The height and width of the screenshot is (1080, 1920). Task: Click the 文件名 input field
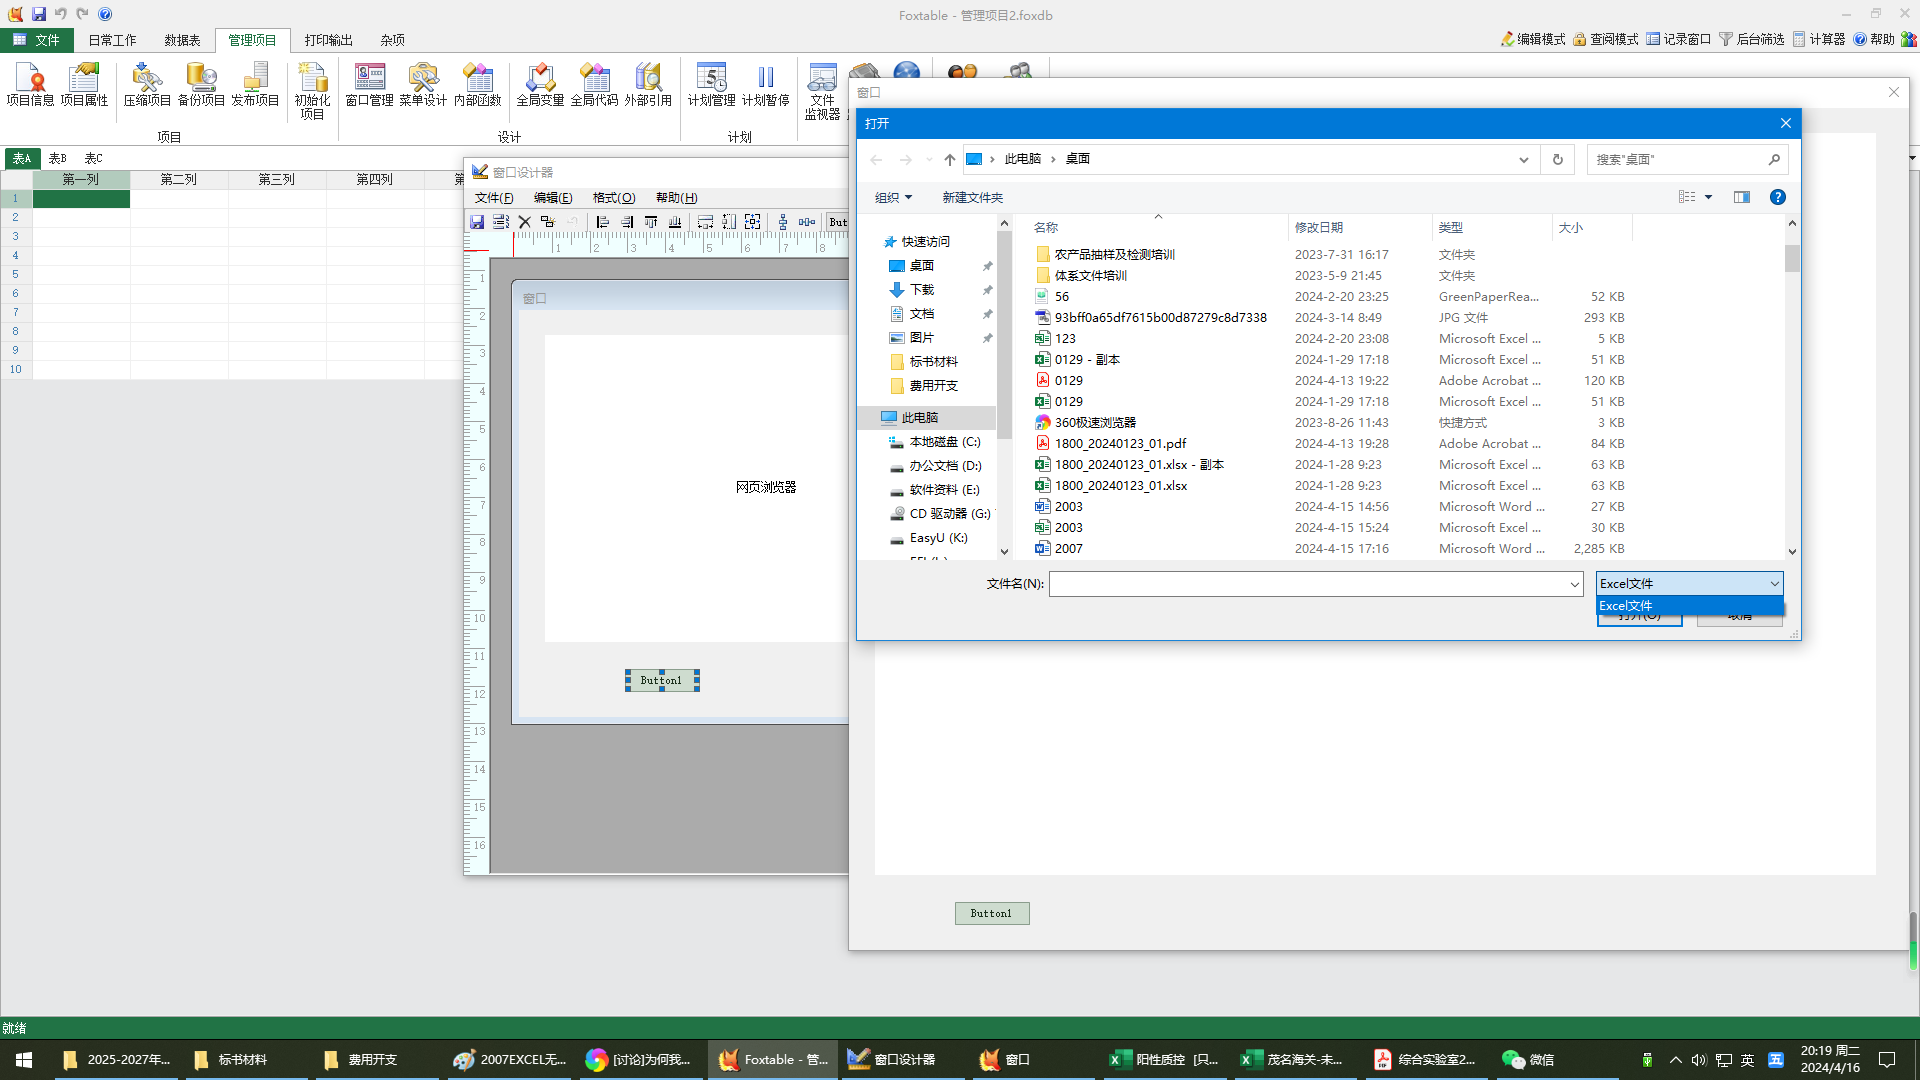(x=1308, y=584)
